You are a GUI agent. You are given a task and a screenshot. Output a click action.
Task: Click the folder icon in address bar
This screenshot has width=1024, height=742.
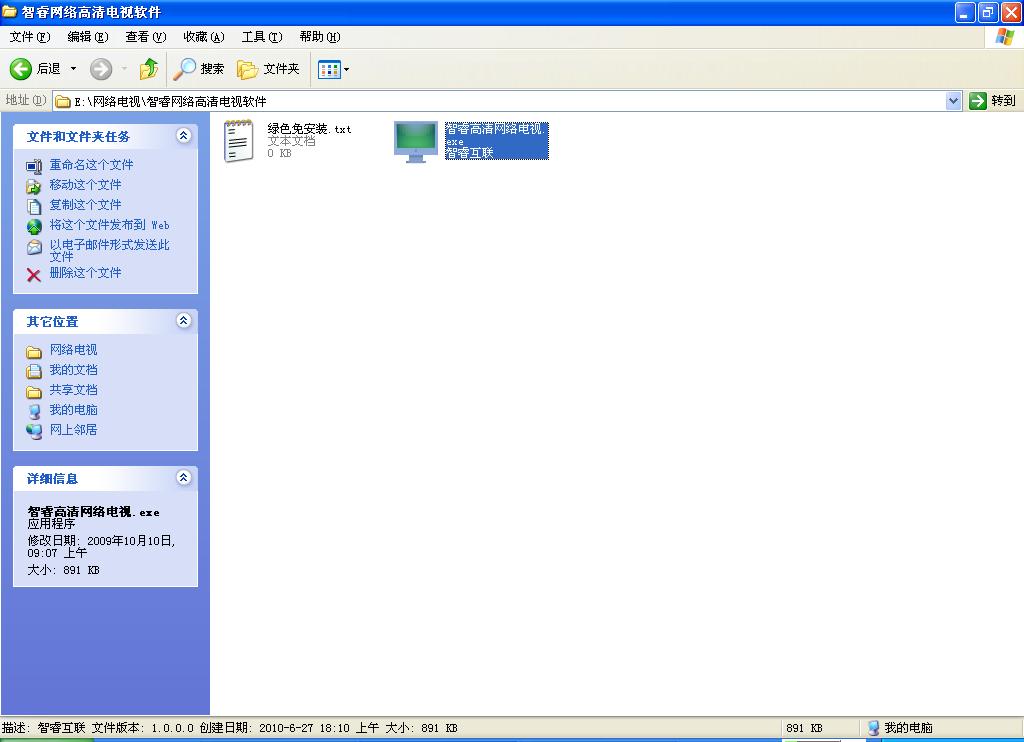63,101
